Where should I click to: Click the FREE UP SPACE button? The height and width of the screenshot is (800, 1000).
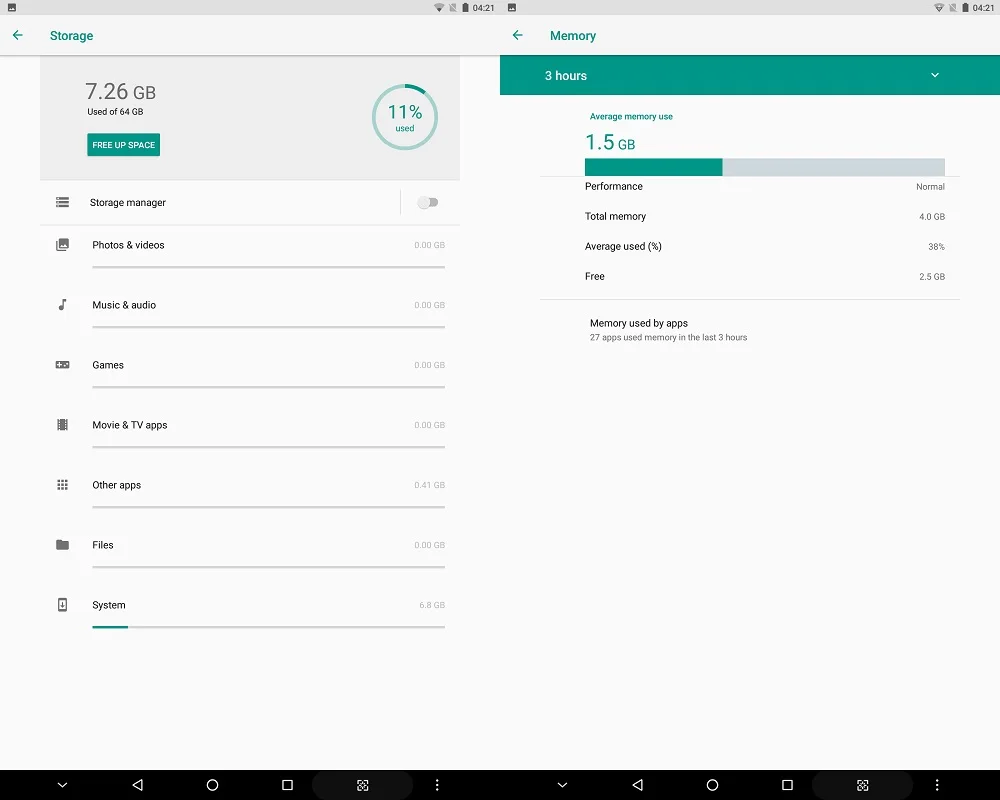124,145
